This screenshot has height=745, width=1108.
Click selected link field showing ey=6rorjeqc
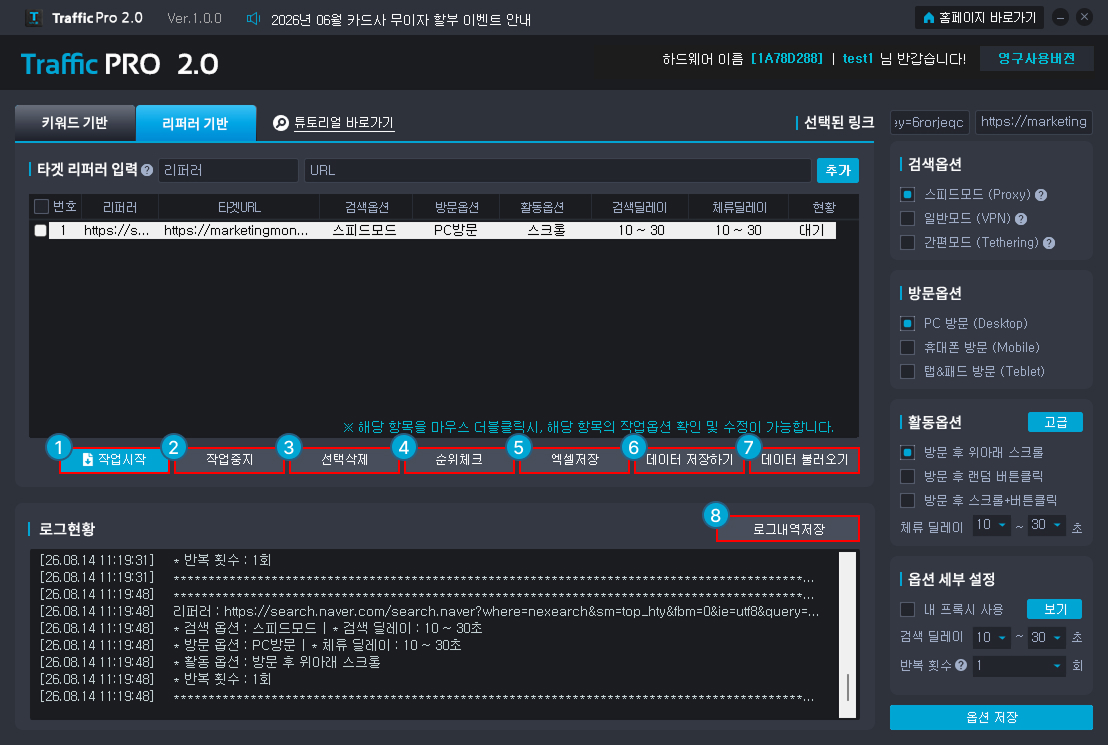pyautogui.click(x=930, y=122)
